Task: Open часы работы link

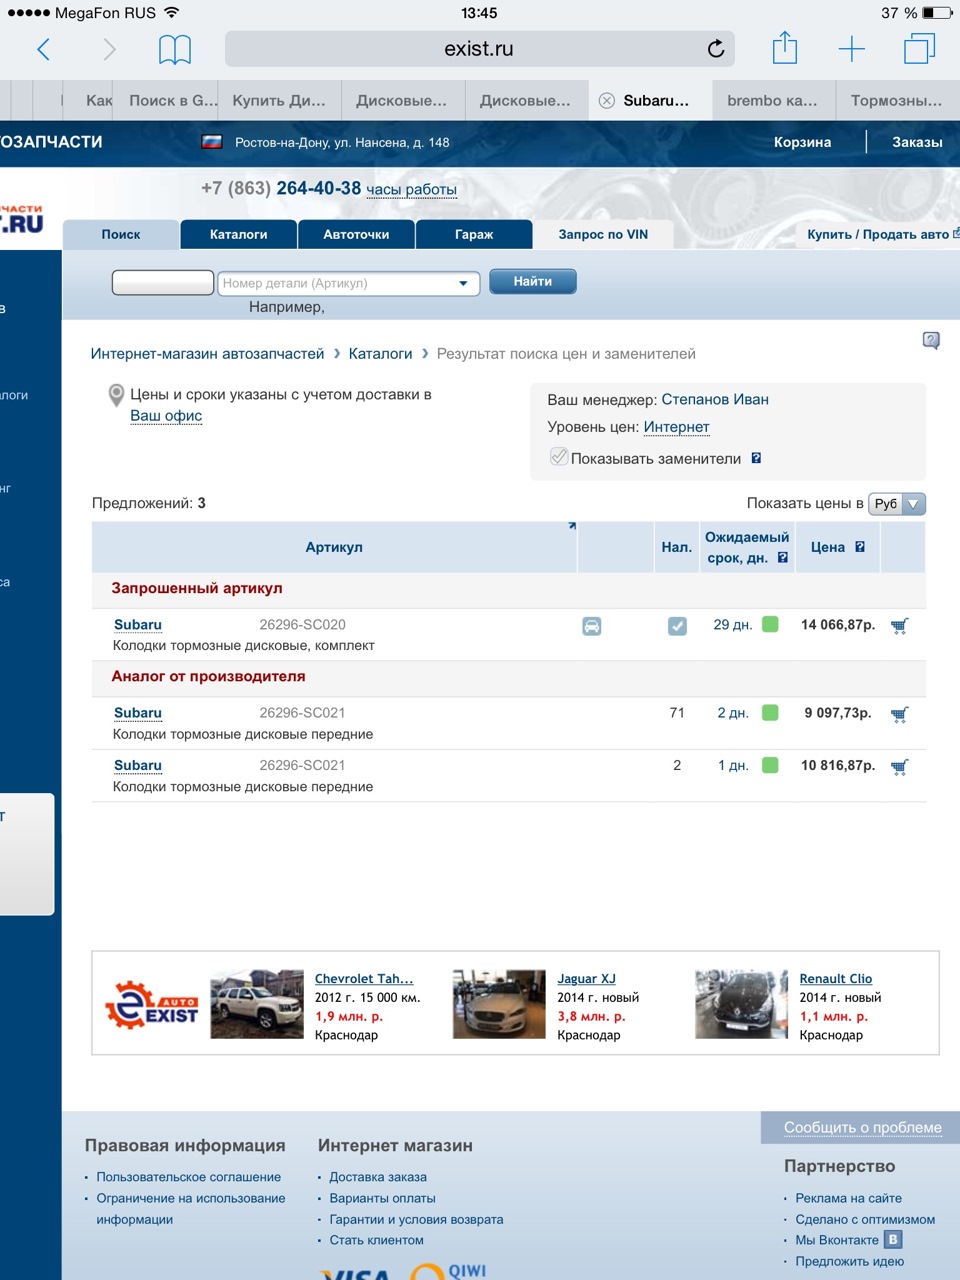Action: [411, 190]
